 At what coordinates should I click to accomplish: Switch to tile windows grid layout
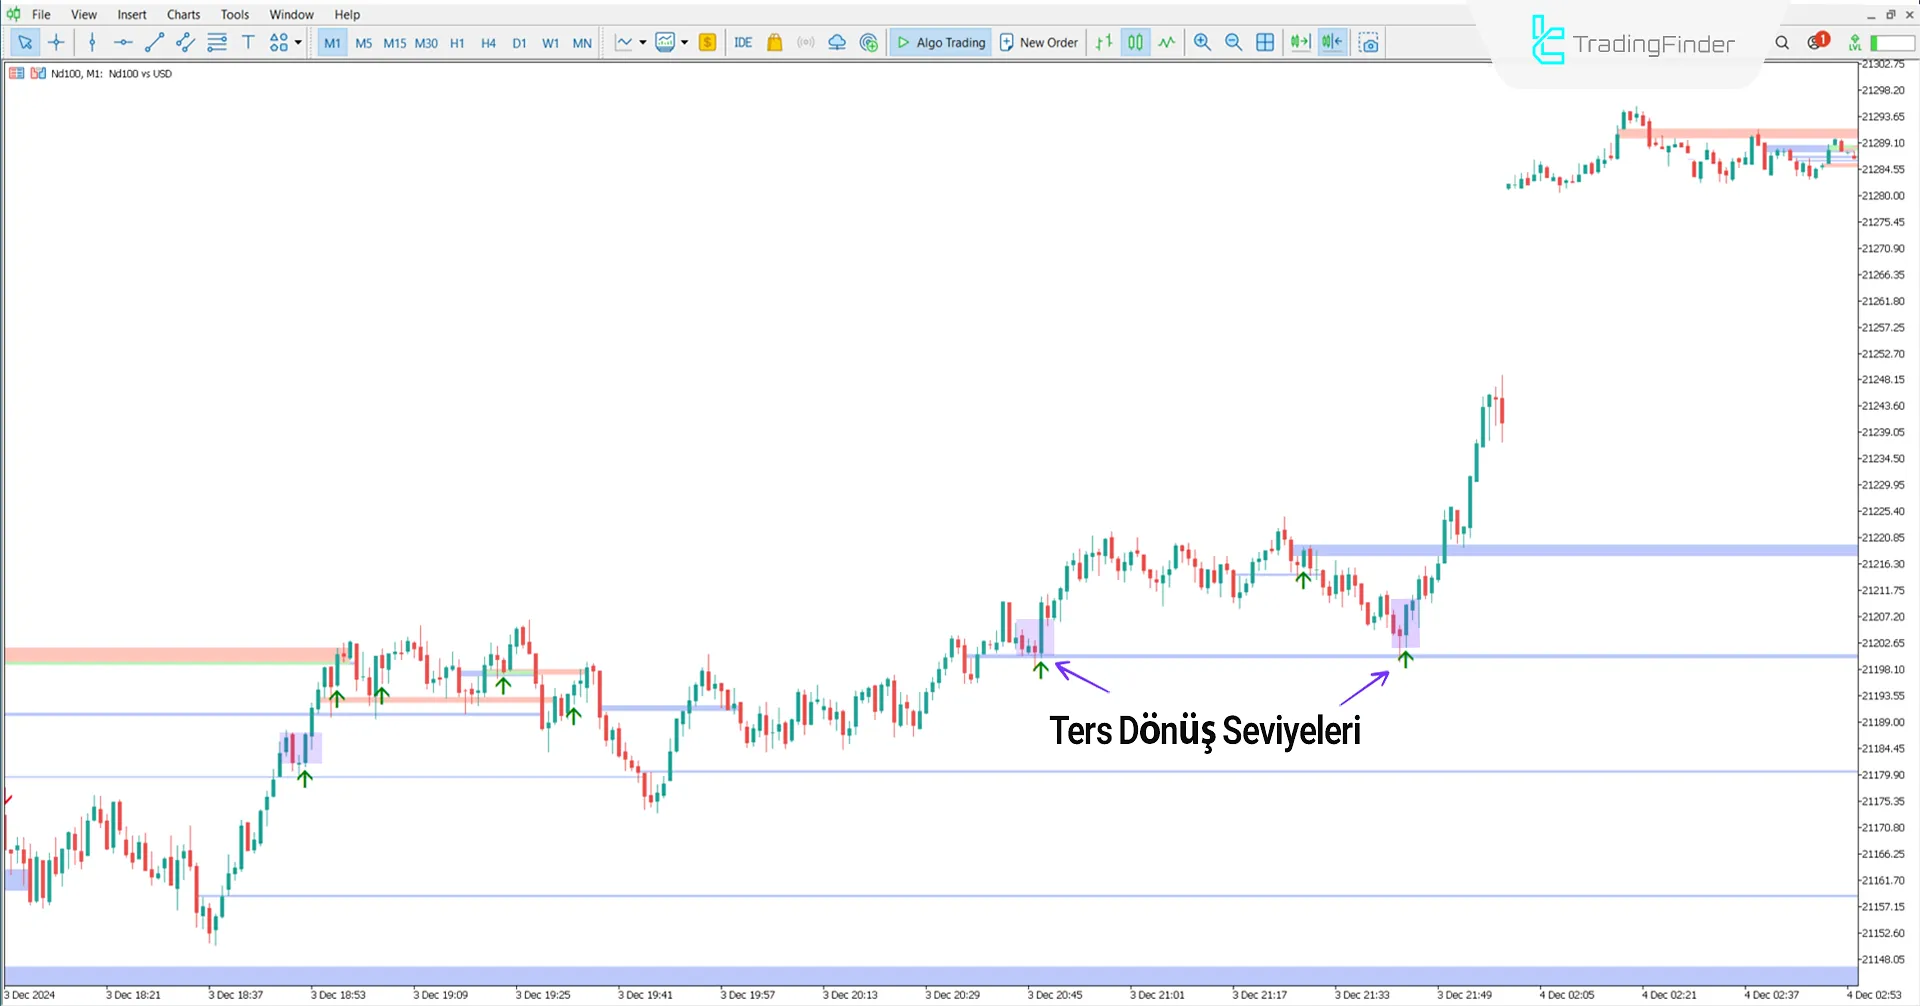point(1265,42)
